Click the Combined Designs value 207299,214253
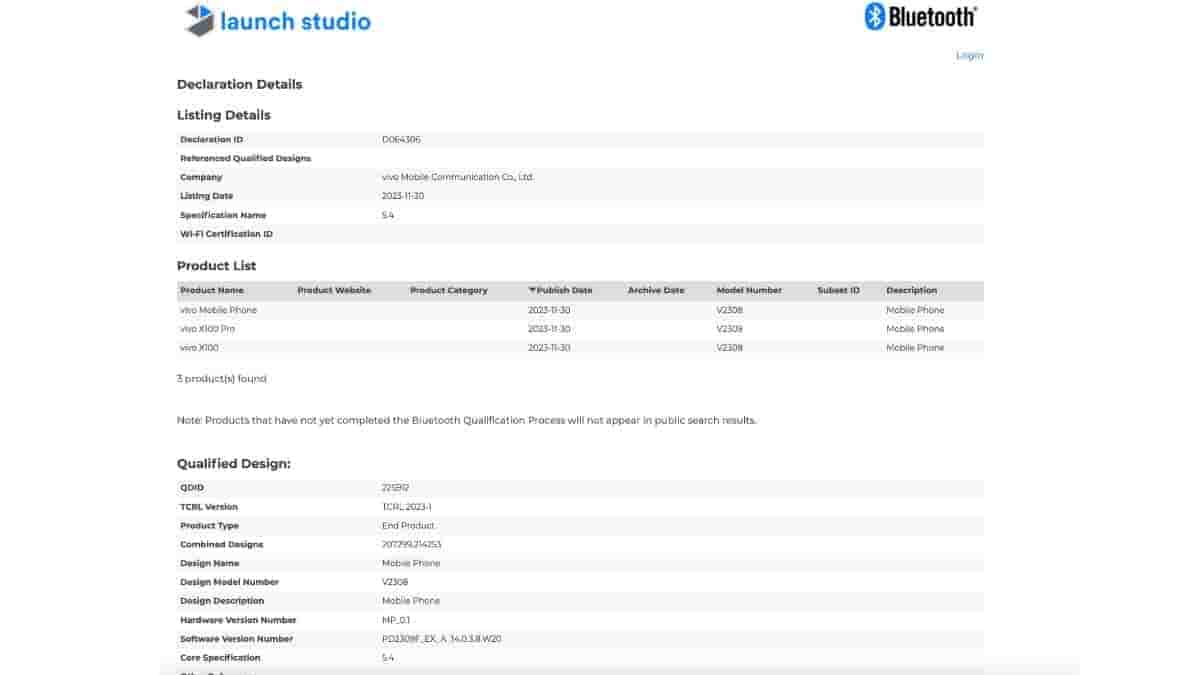The width and height of the screenshot is (1200, 675). (411, 545)
